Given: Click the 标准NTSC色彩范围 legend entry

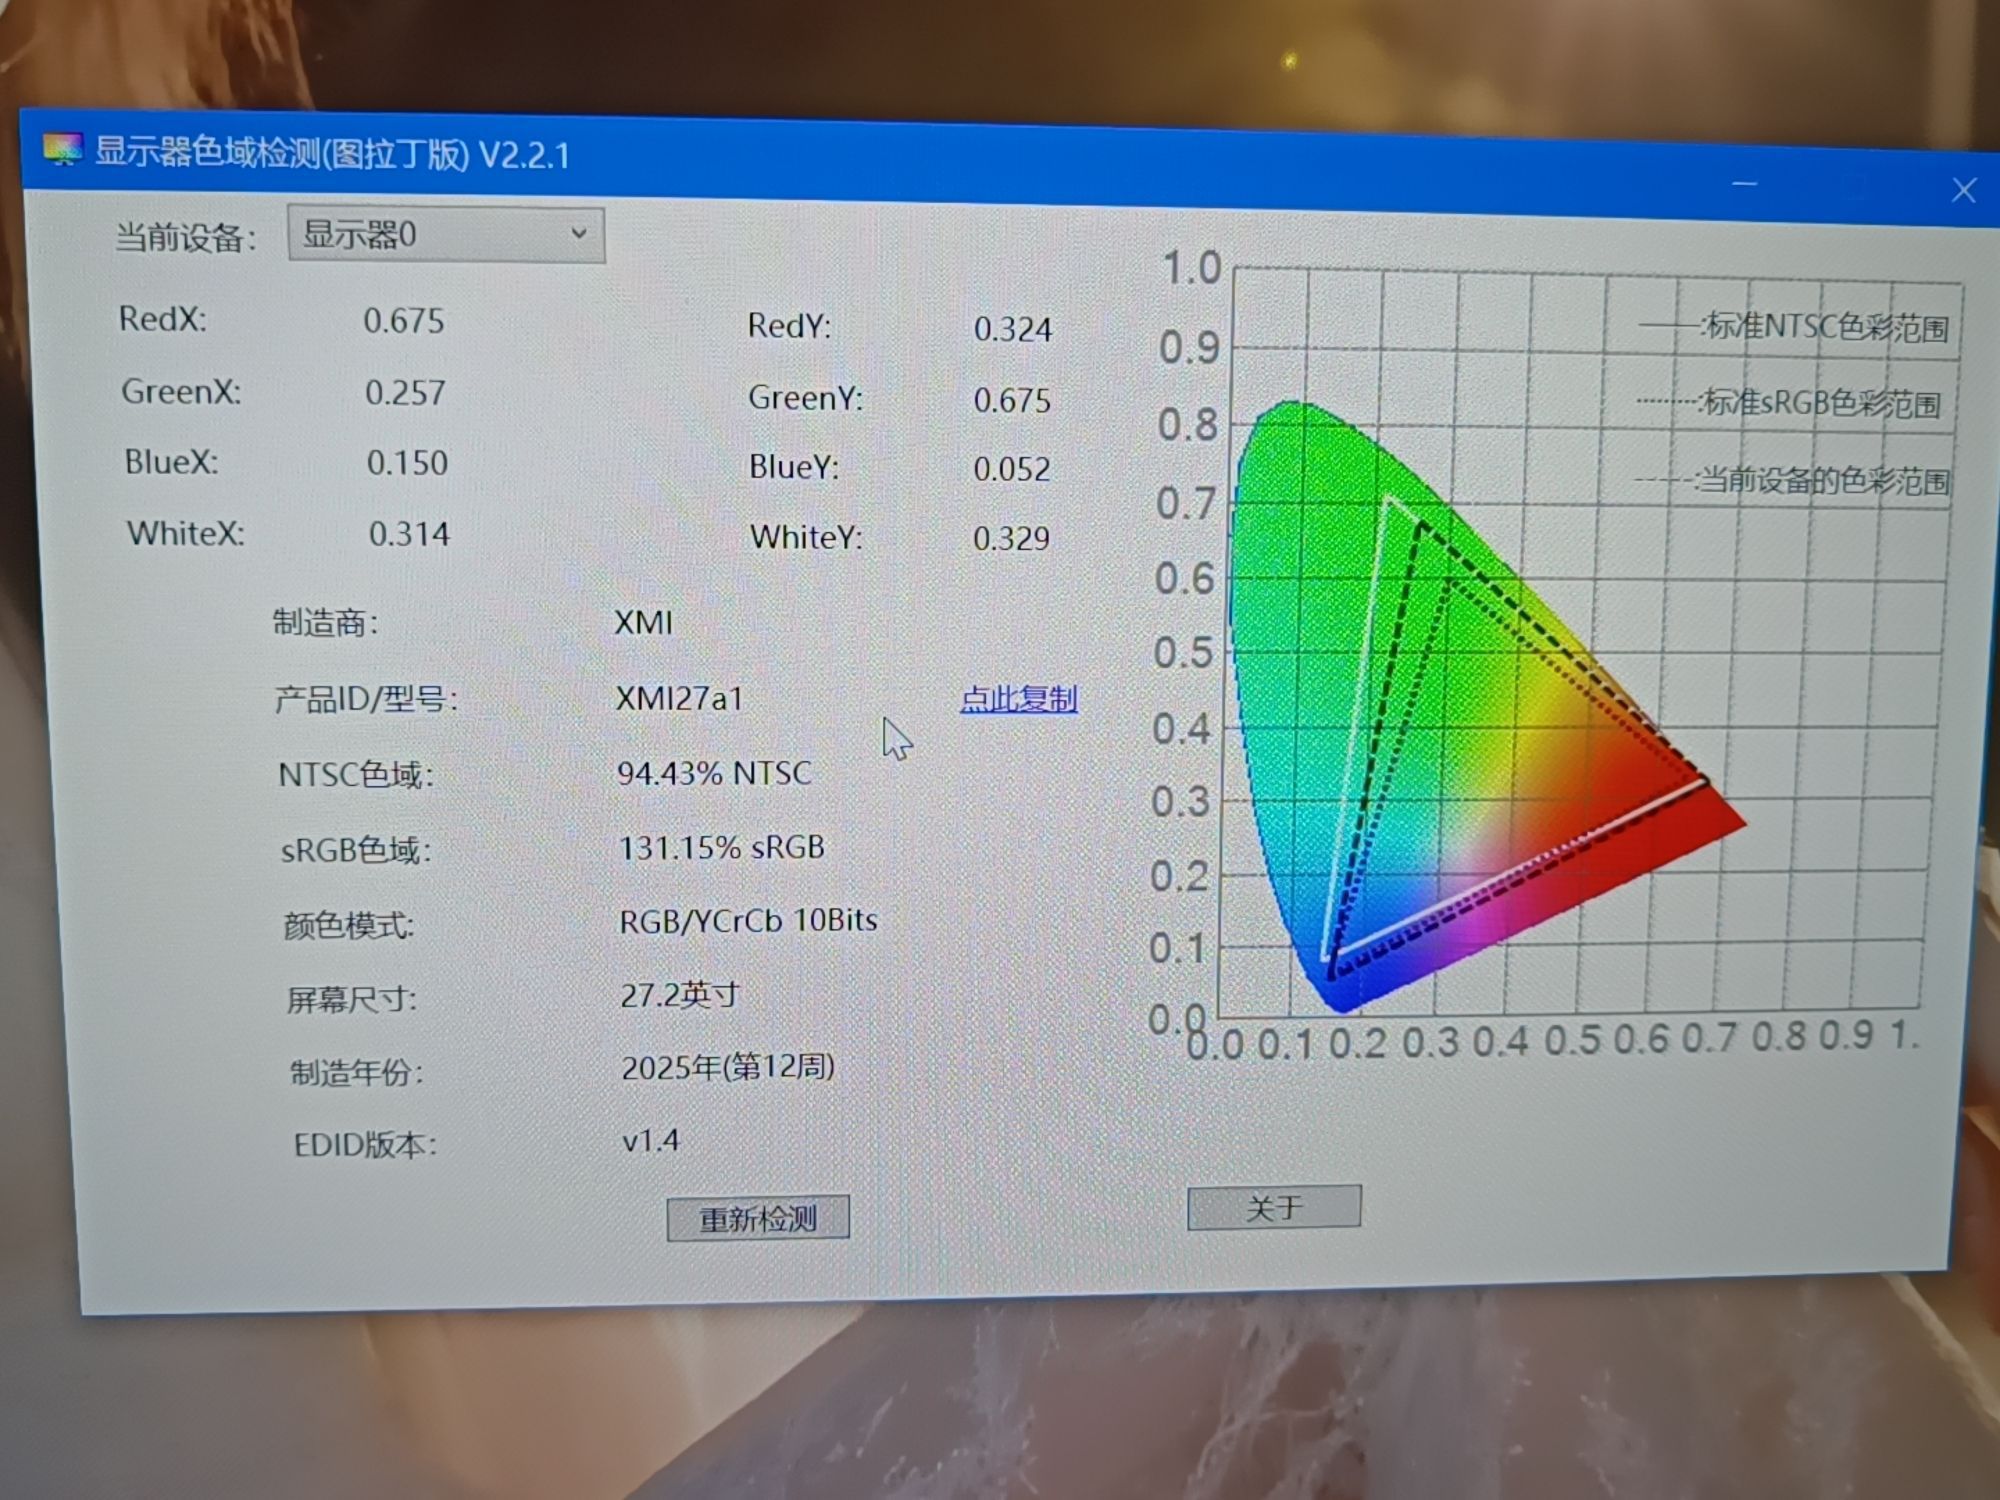Looking at the screenshot, I should tap(1825, 327).
